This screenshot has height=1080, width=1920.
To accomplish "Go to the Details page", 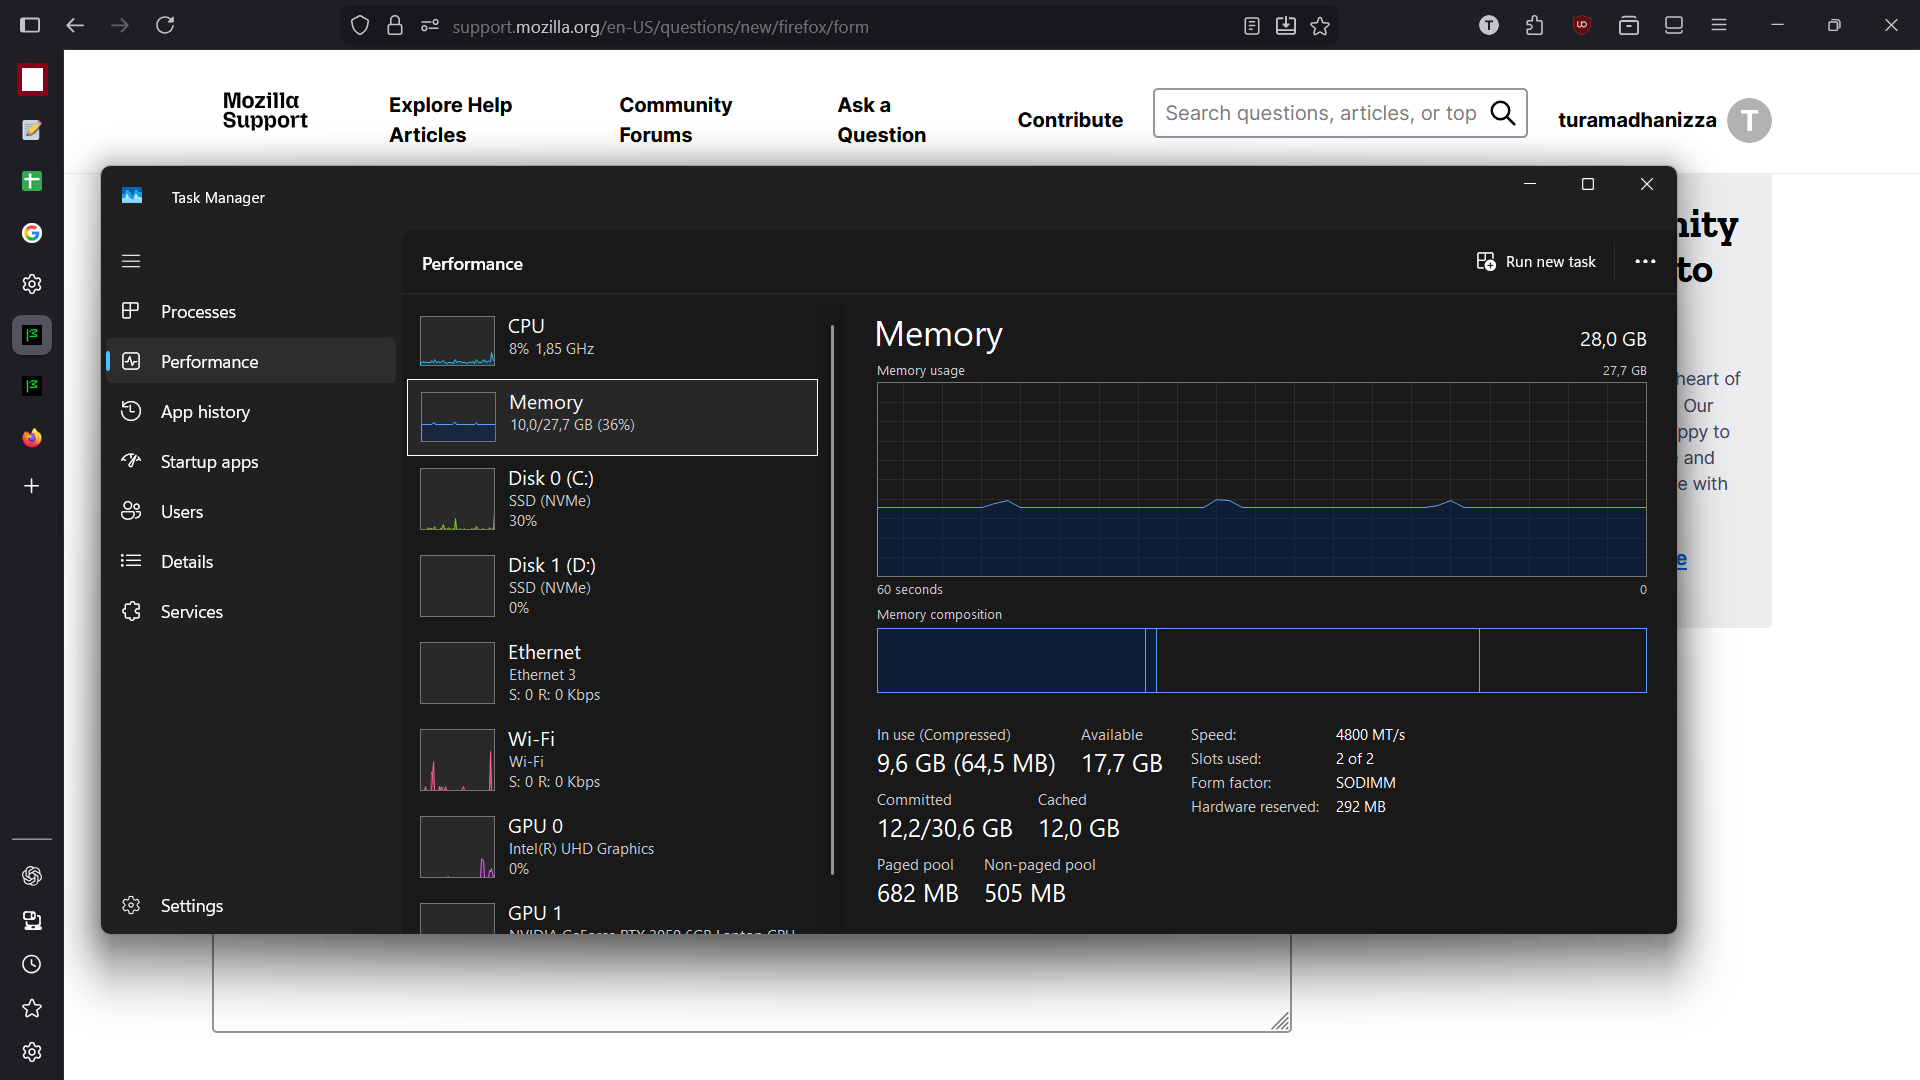I will click(187, 561).
